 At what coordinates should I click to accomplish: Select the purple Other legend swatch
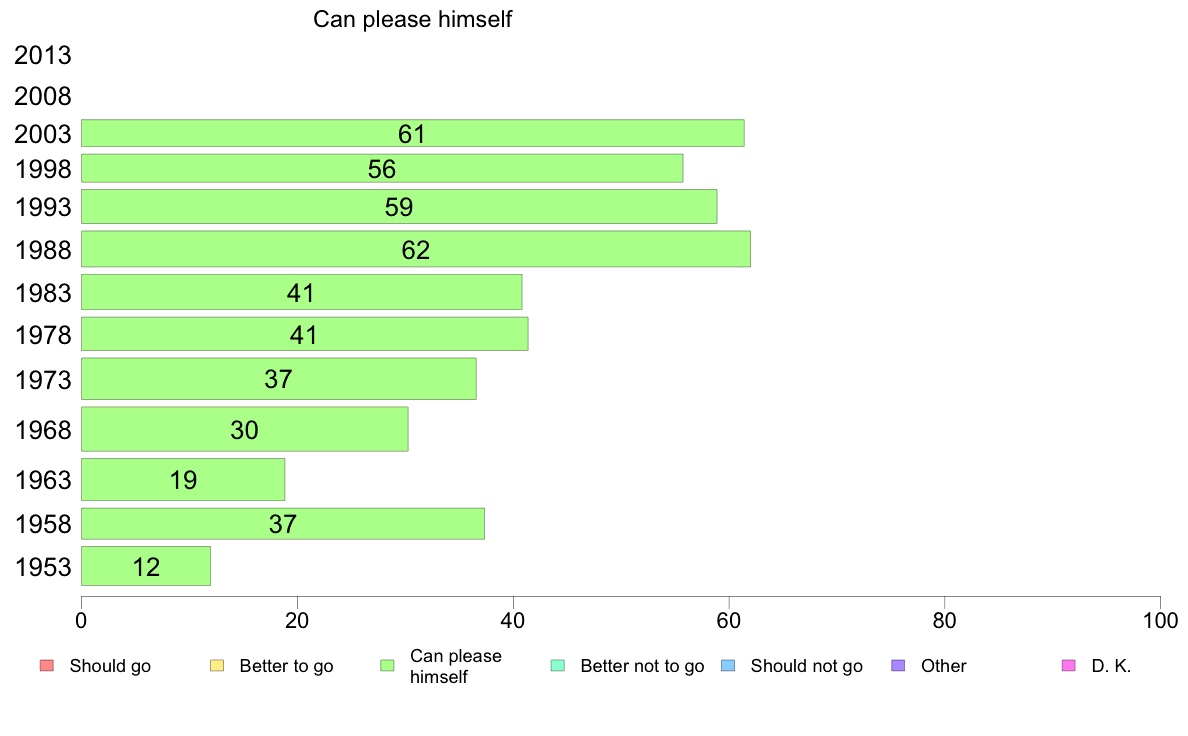point(899,666)
